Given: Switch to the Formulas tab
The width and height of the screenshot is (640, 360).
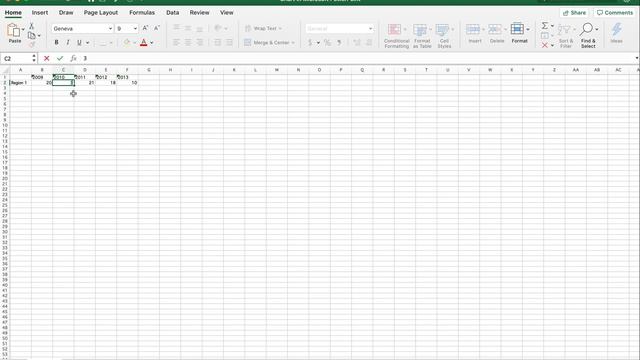Looking at the screenshot, I should [x=142, y=13].
